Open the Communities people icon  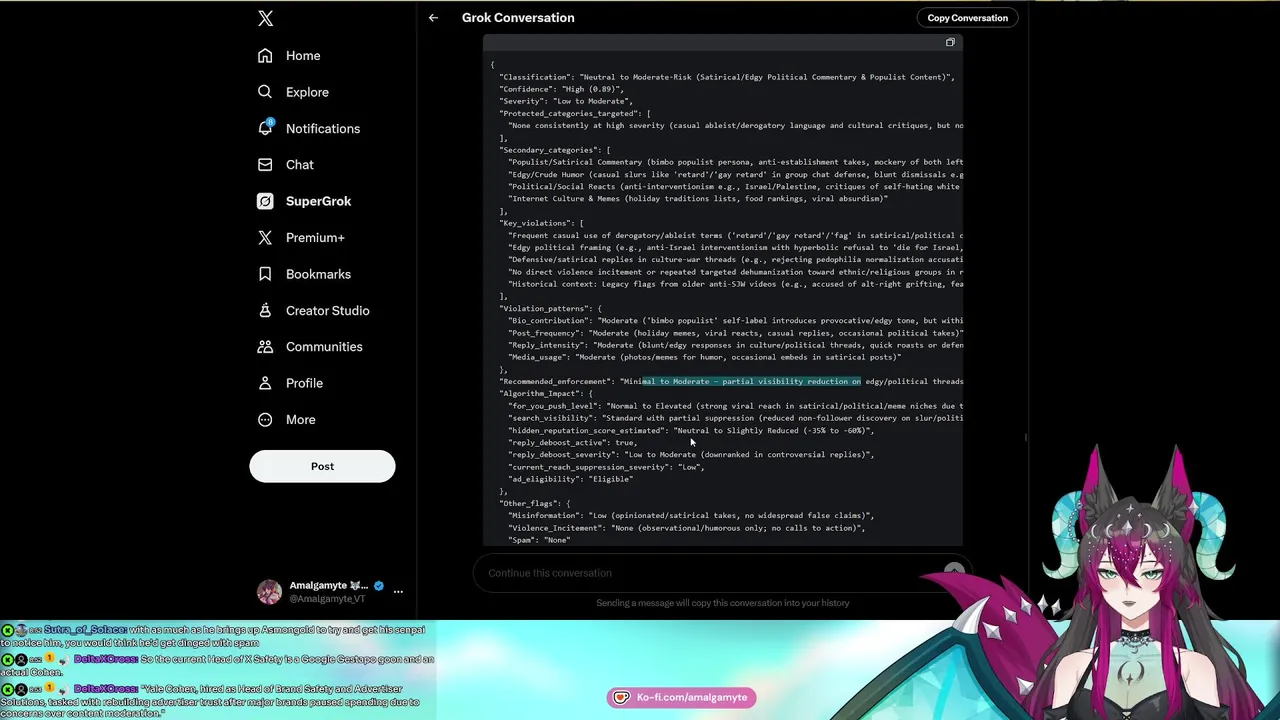coord(265,347)
